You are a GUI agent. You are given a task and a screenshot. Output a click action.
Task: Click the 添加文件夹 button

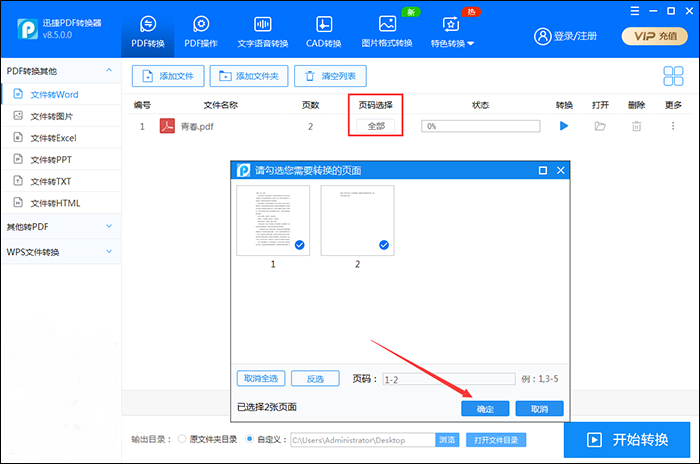point(249,76)
